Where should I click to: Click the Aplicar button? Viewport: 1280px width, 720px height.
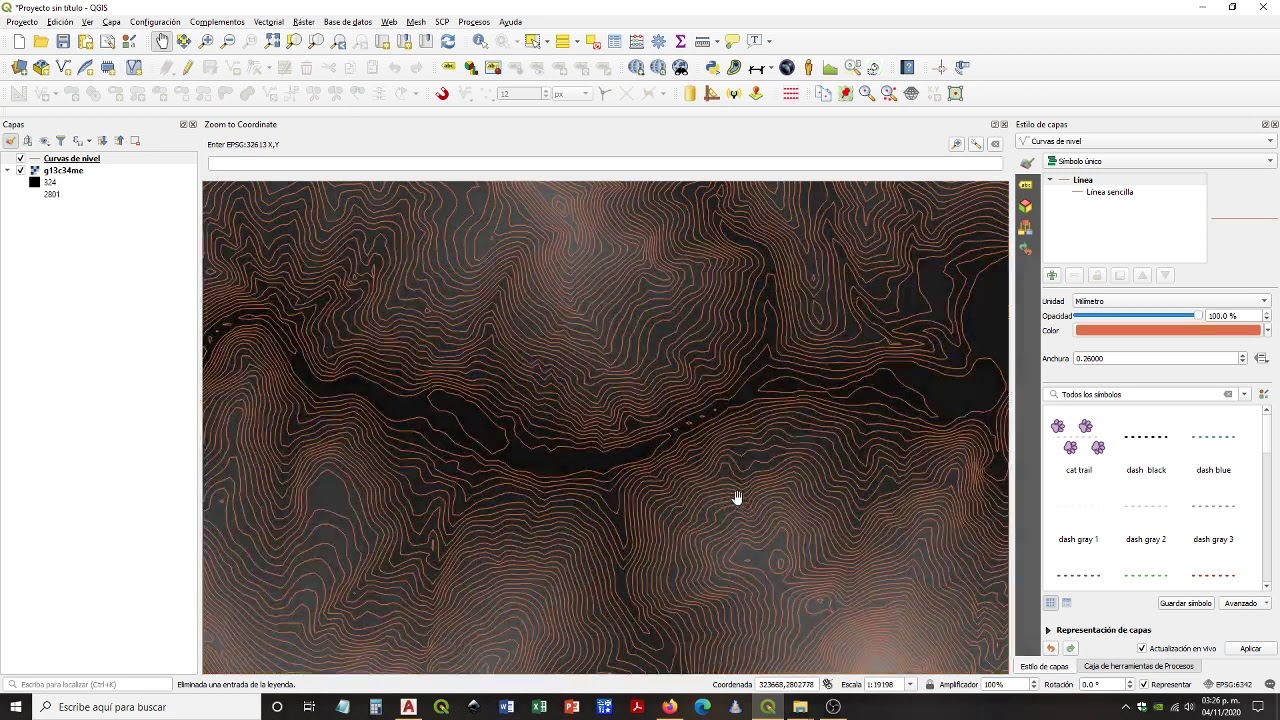coord(1250,648)
